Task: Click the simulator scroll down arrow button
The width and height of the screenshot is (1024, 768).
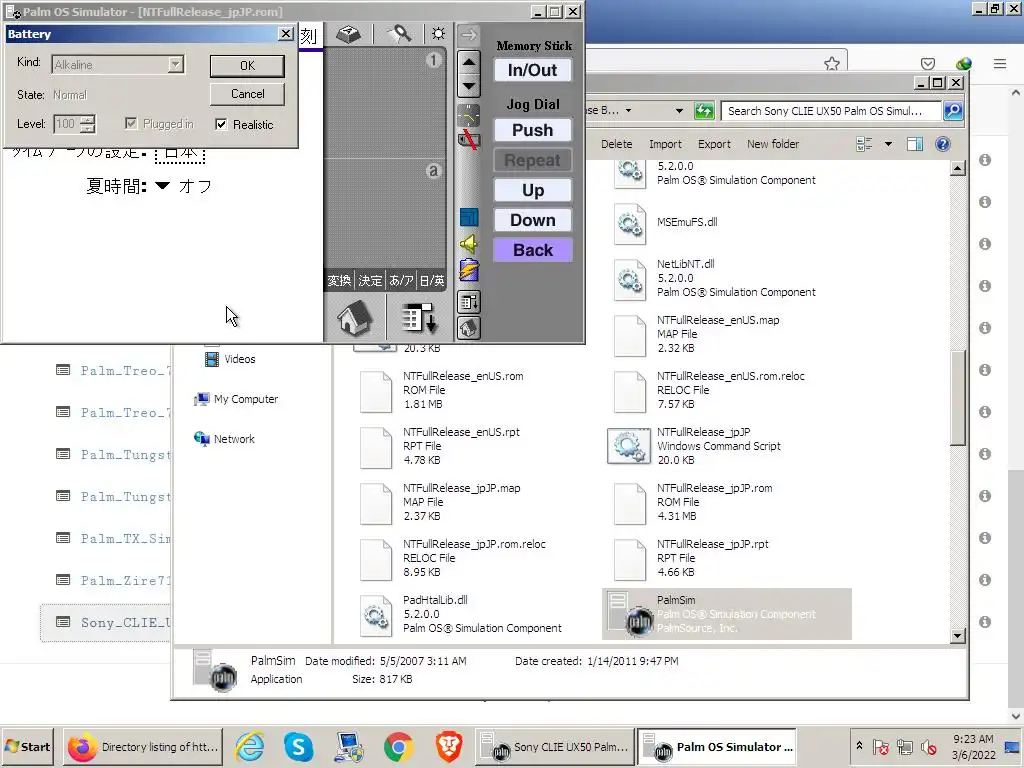Action: [x=468, y=86]
